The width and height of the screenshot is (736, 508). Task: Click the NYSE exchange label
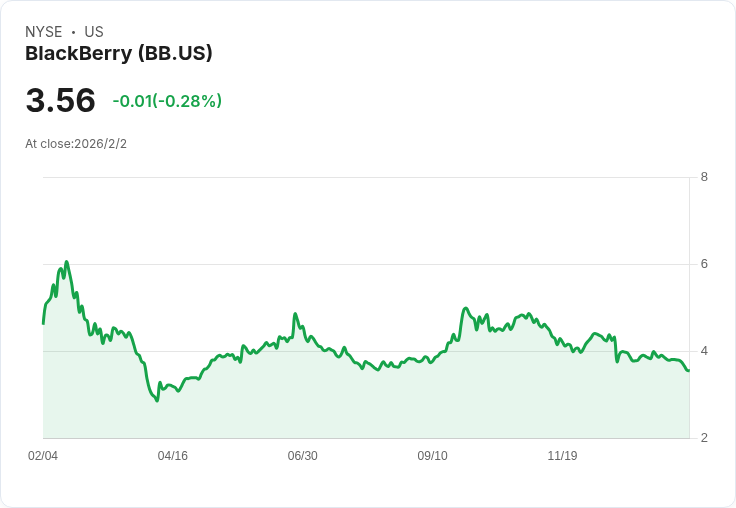(44, 32)
